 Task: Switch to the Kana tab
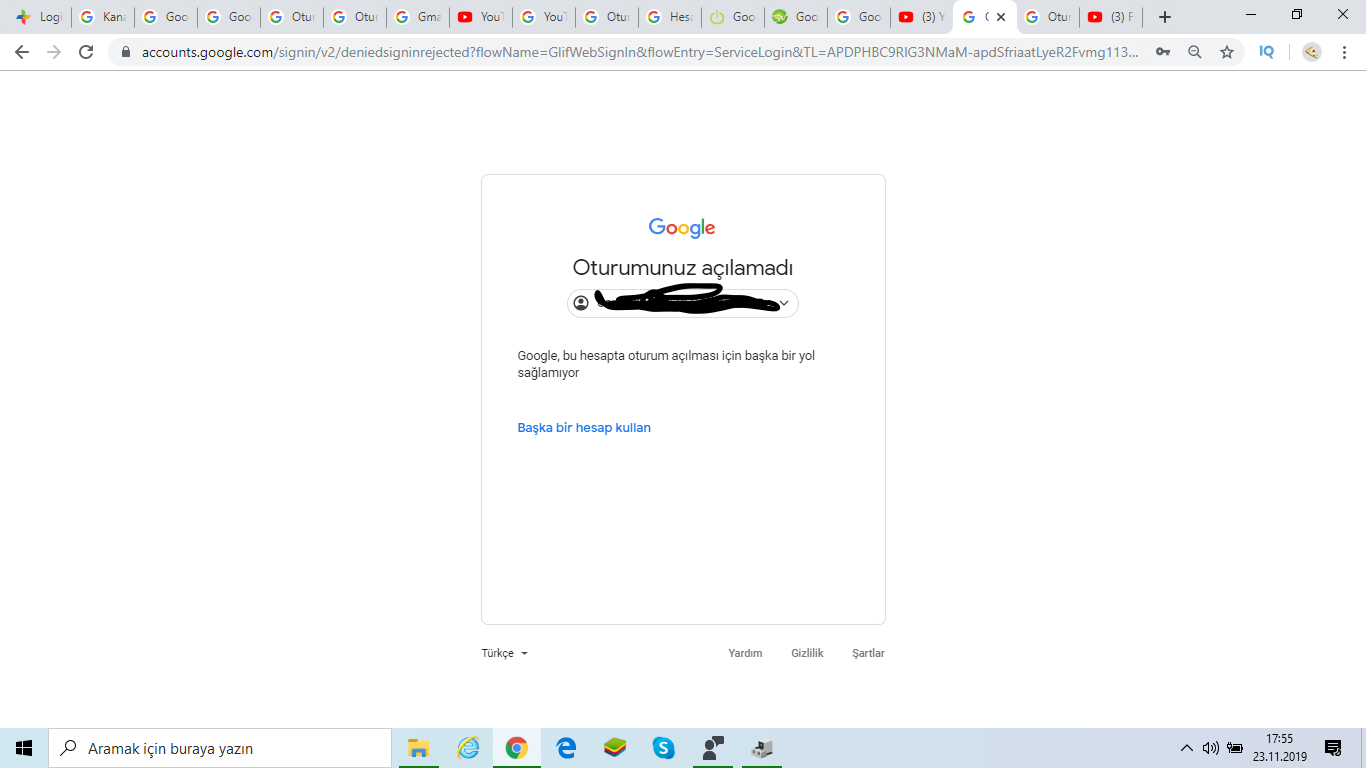click(103, 17)
